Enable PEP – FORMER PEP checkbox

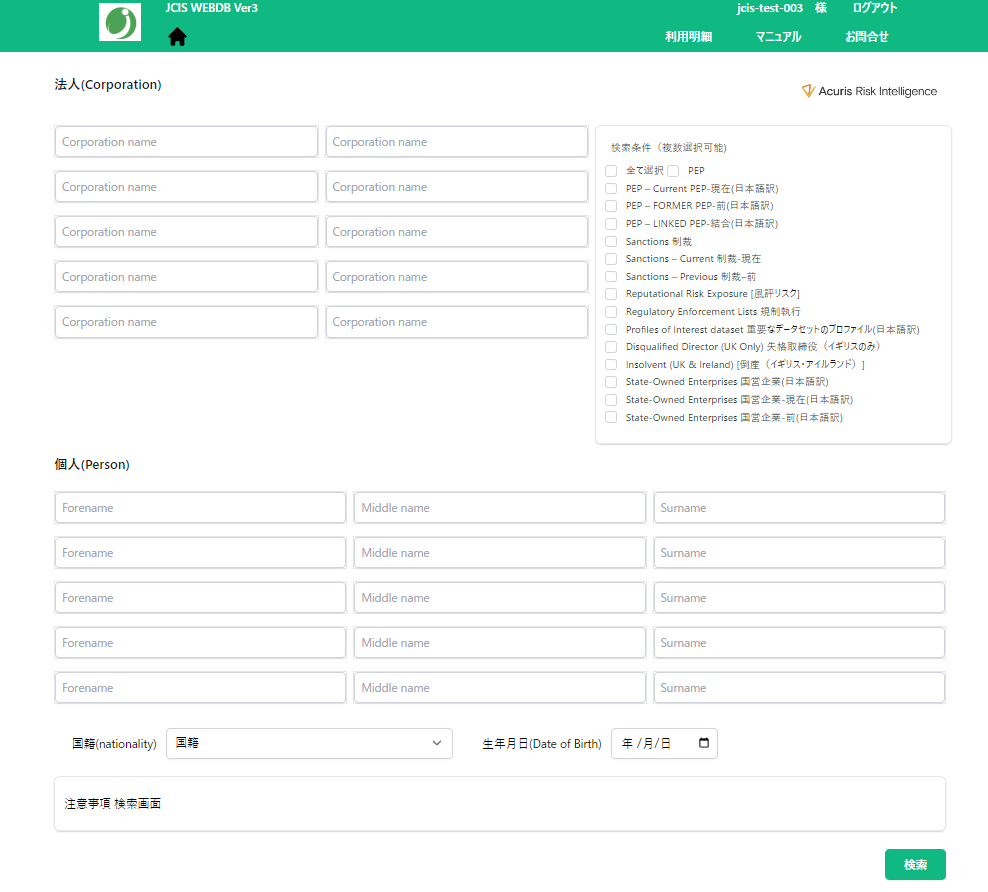pos(611,206)
